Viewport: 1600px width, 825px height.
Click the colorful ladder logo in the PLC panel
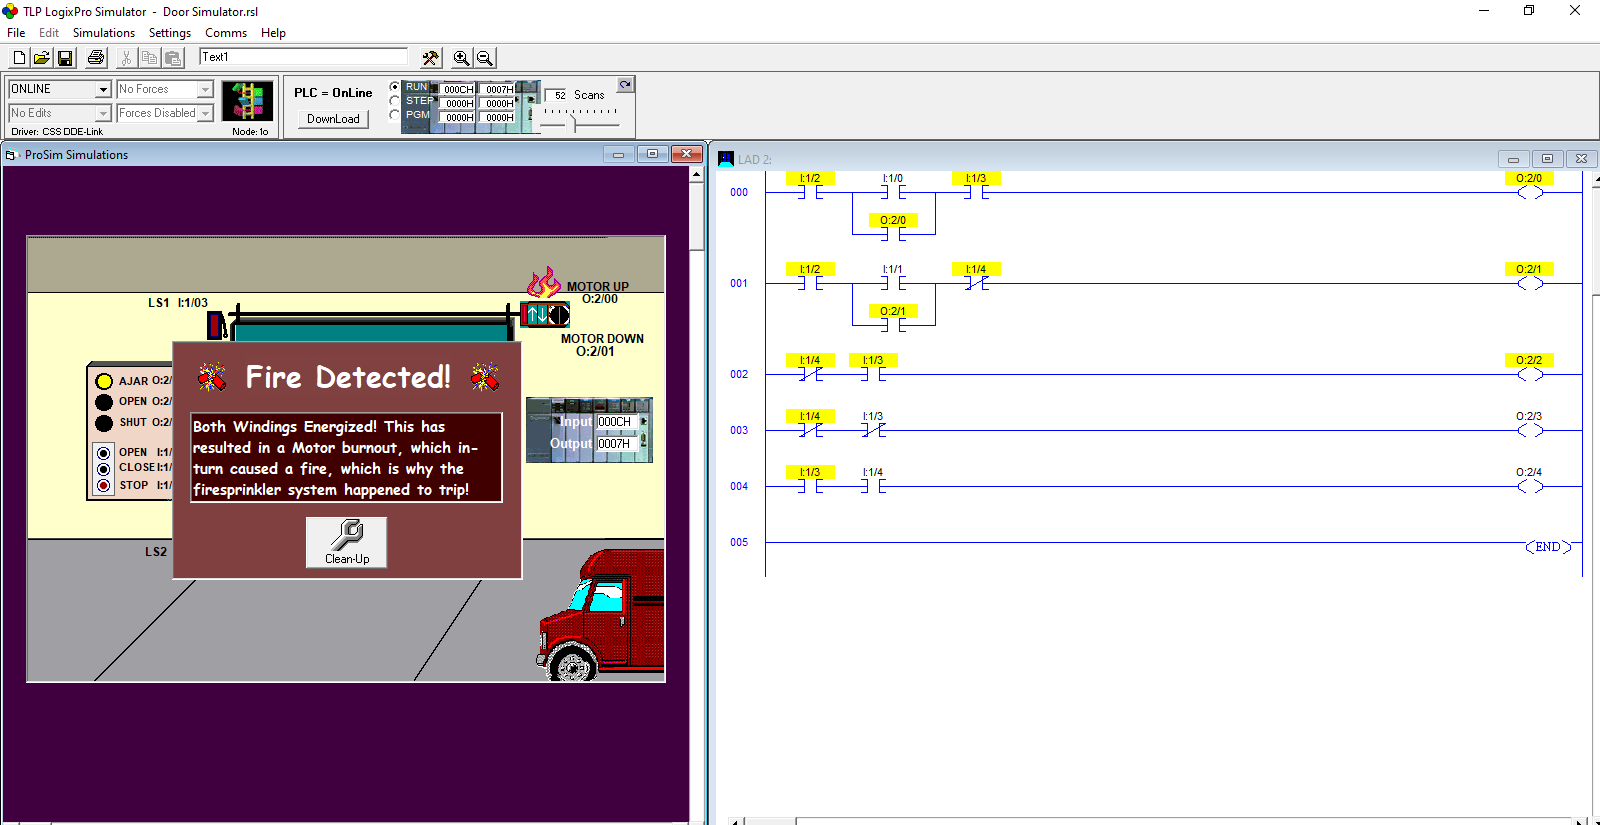[x=247, y=101]
